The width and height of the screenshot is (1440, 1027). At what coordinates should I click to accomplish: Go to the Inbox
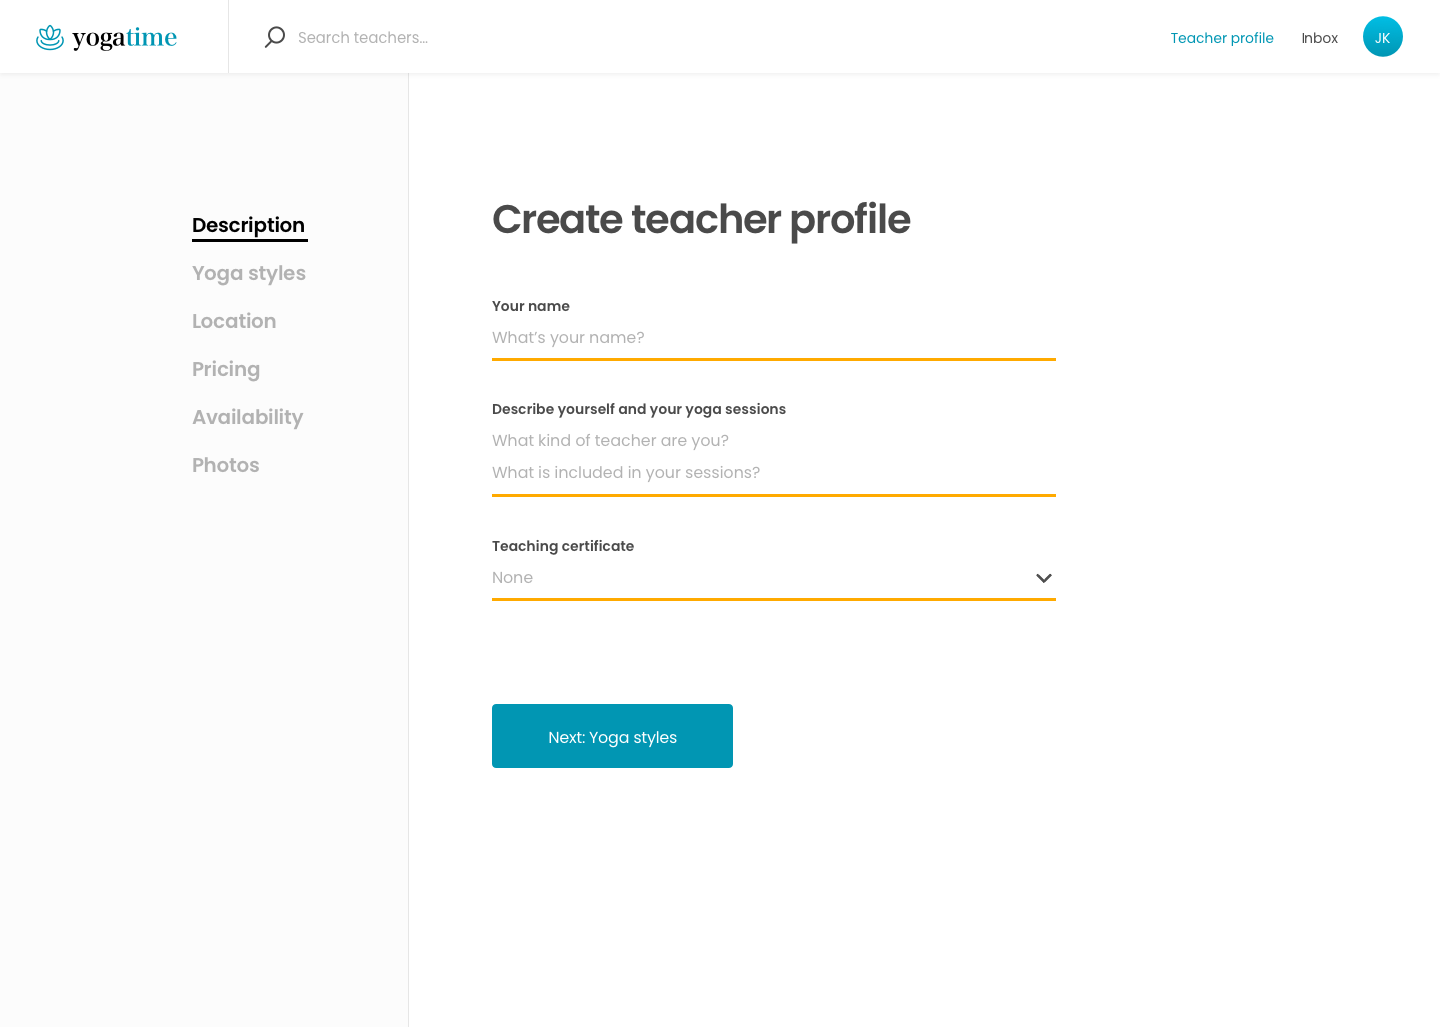[1319, 38]
